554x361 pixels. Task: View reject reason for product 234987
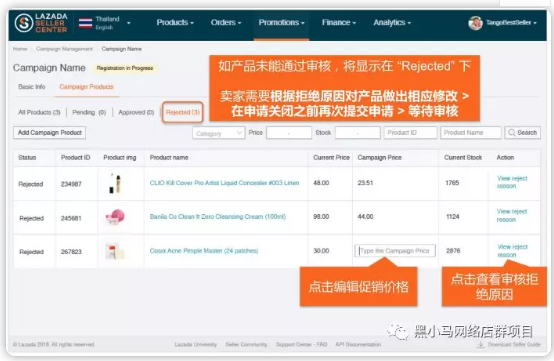[512, 182]
